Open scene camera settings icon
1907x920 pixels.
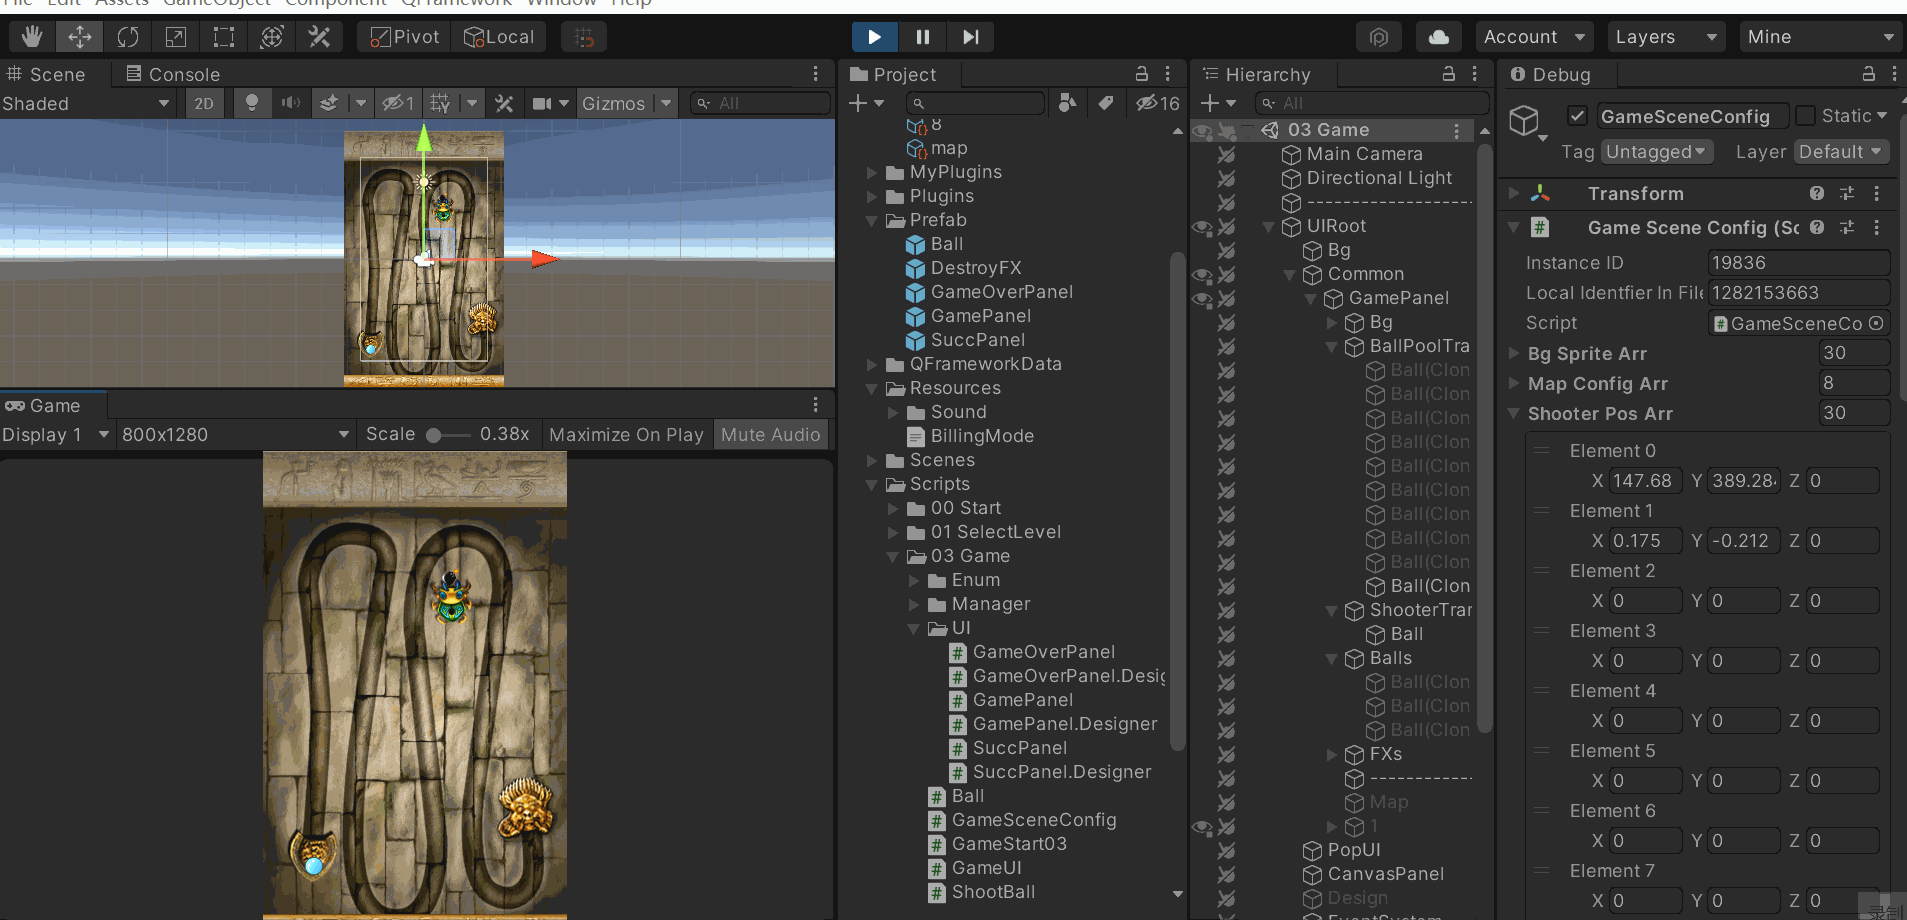(542, 103)
